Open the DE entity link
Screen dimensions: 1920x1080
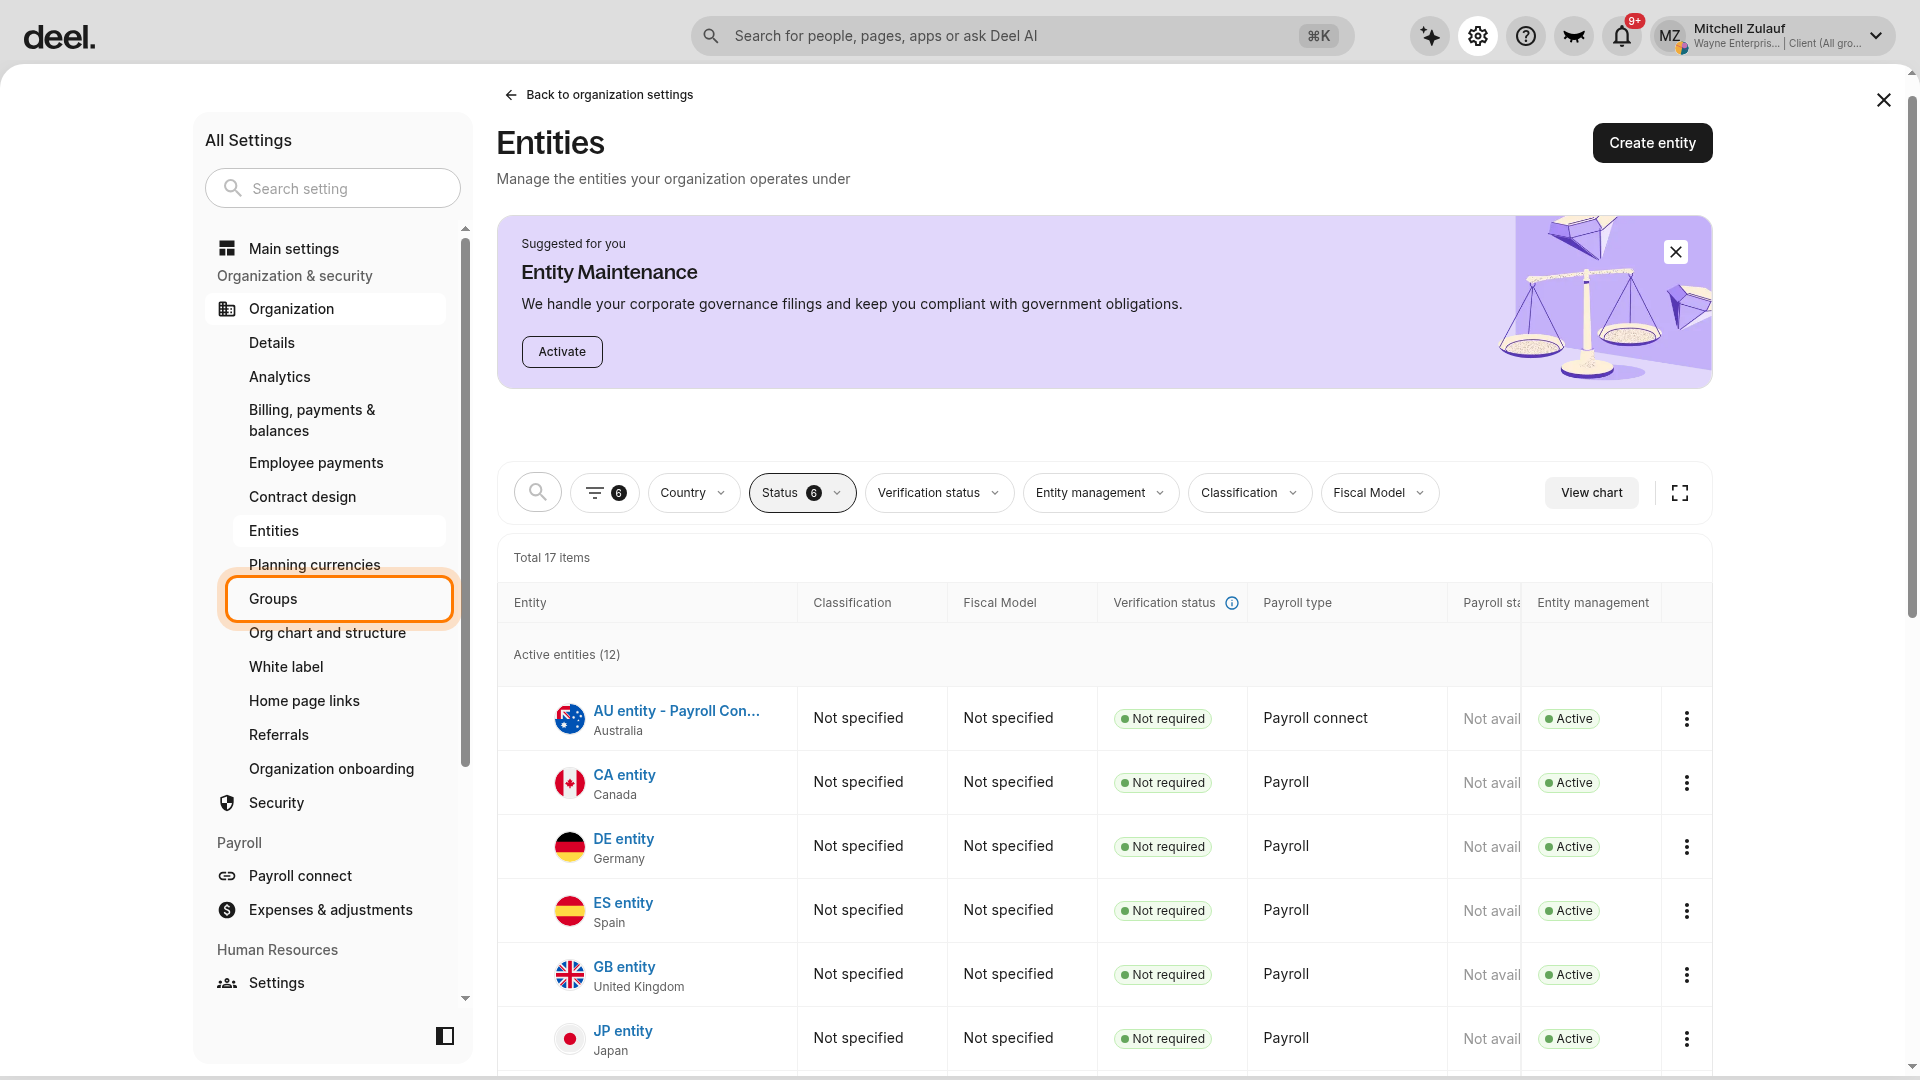point(623,839)
